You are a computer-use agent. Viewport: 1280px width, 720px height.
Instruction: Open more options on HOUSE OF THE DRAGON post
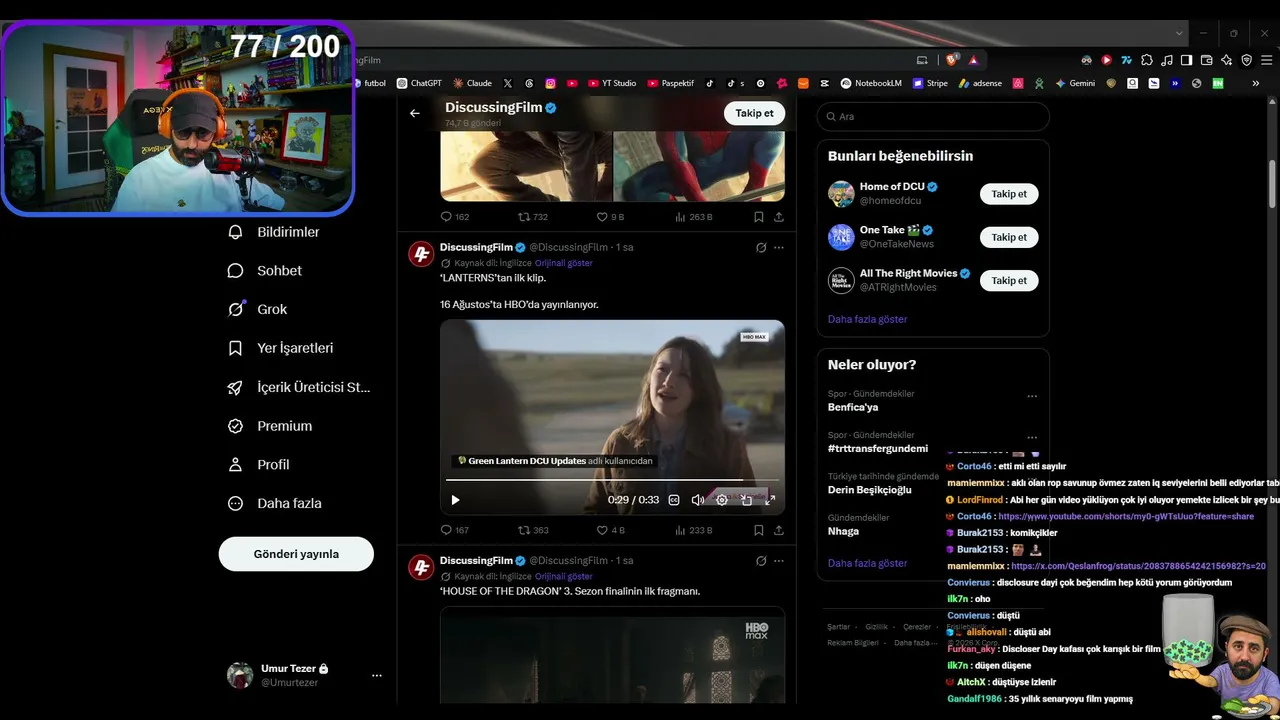pyautogui.click(x=779, y=561)
